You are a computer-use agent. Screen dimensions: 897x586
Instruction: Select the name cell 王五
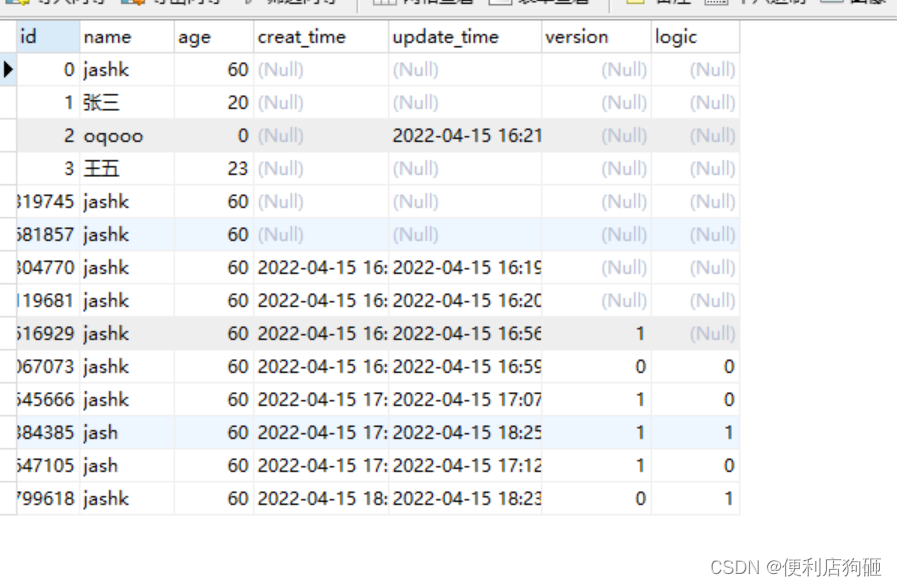127,169
